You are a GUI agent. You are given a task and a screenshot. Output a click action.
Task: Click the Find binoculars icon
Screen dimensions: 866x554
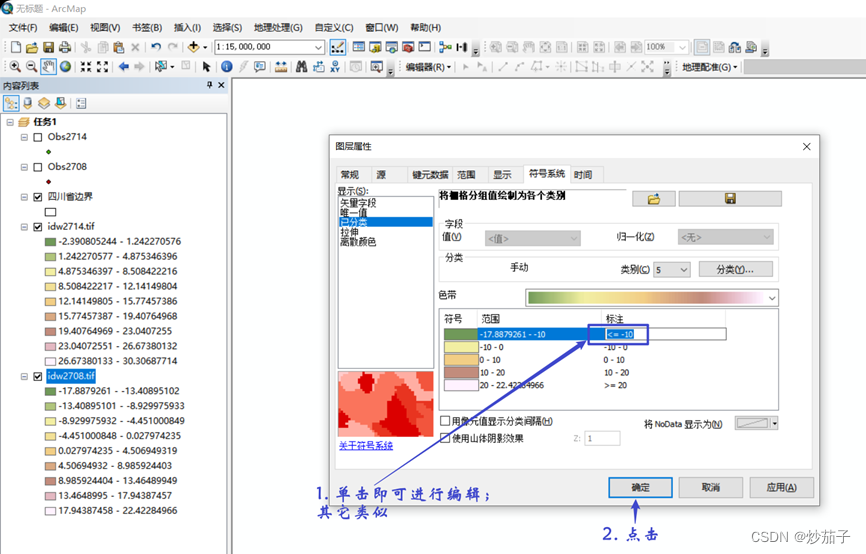[x=302, y=67]
